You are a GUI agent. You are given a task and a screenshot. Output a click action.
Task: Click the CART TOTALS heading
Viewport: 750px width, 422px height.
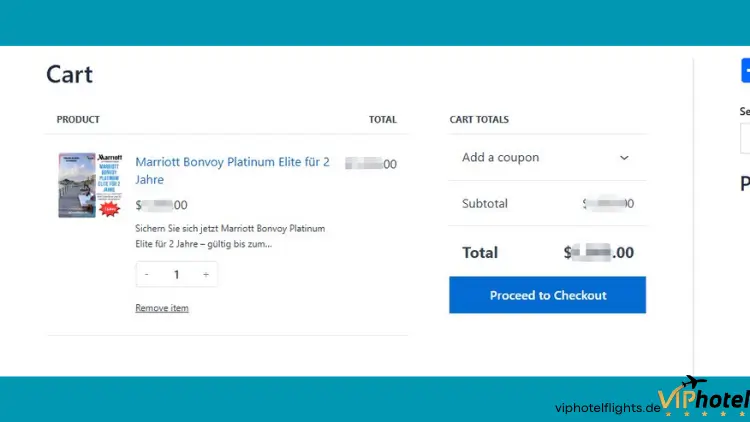[479, 119]
